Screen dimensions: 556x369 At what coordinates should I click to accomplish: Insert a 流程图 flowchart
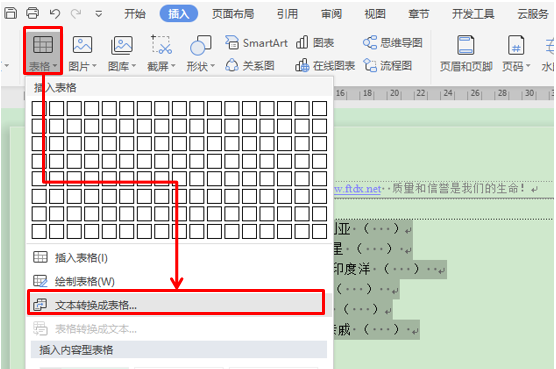point(388,66)
